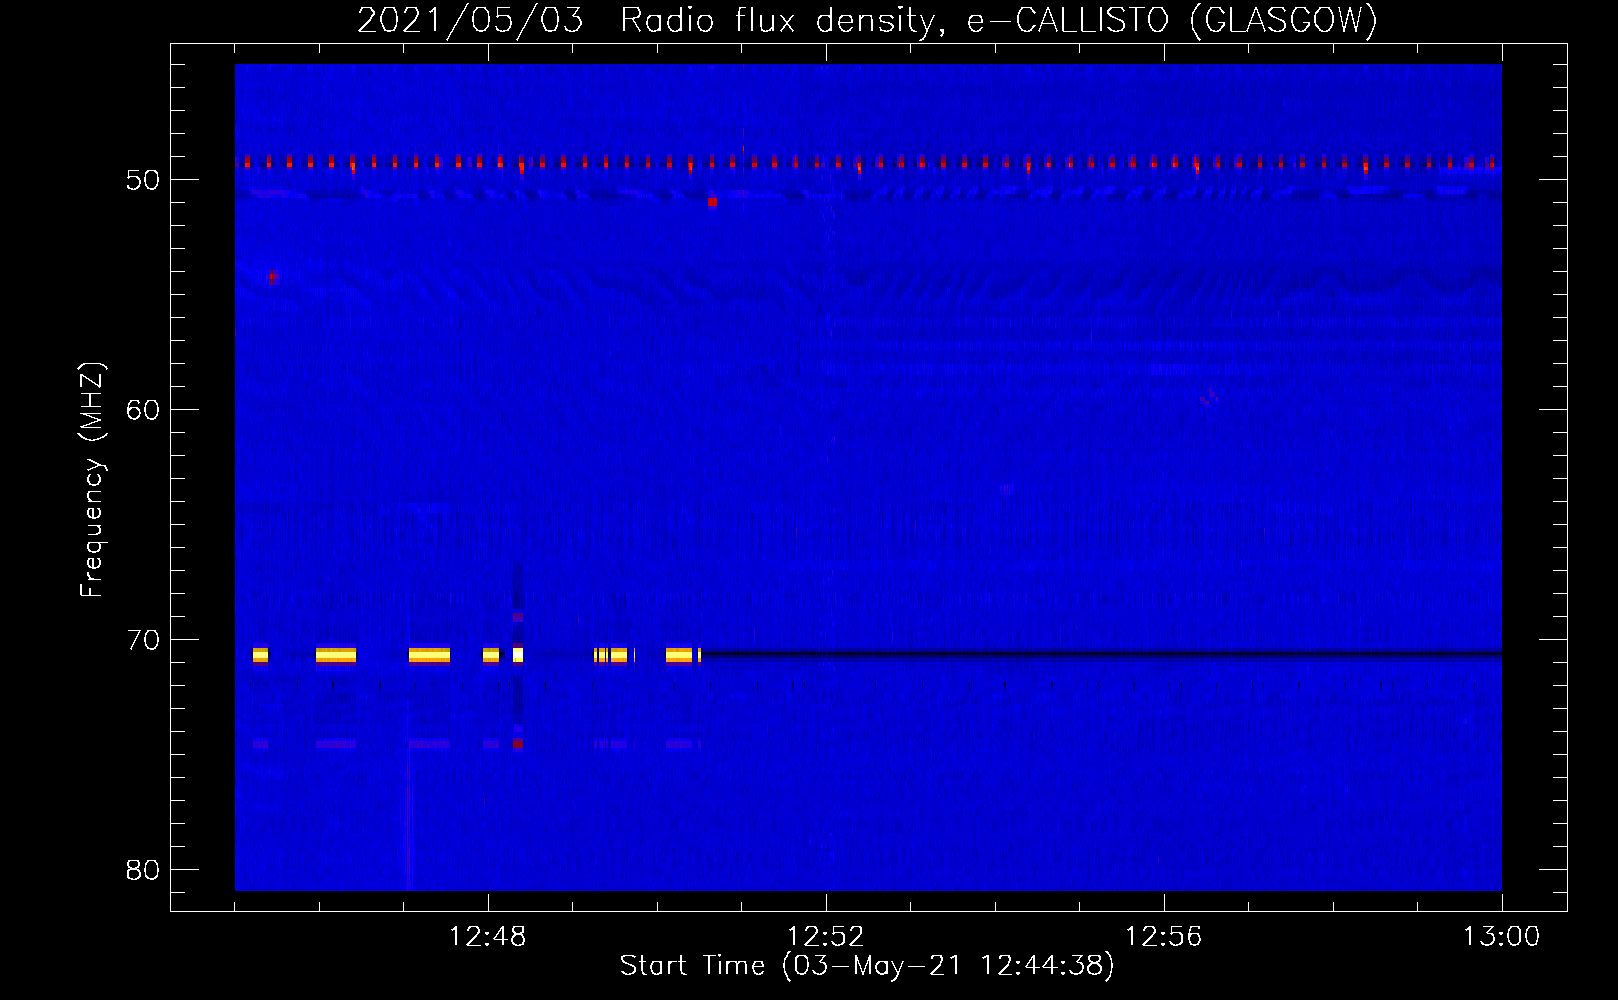Image resolution: width=1618 pixels, height=1000 pixels.
Task: Click the 12:48 time tick label
Action: click(x=487, y=937)
